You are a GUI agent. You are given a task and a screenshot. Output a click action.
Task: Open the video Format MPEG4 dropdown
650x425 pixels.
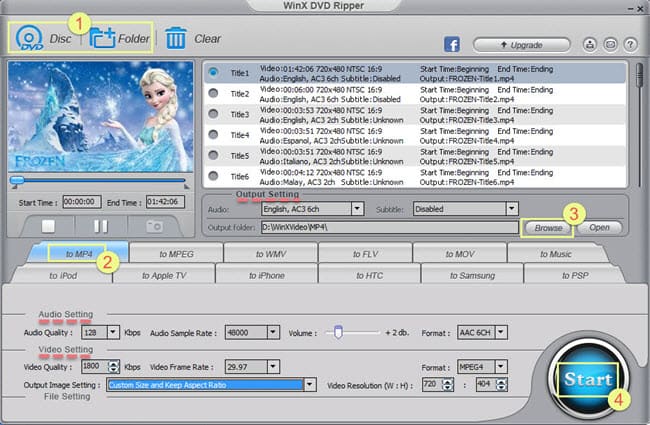pyautogui.click(x=501, y=367)
